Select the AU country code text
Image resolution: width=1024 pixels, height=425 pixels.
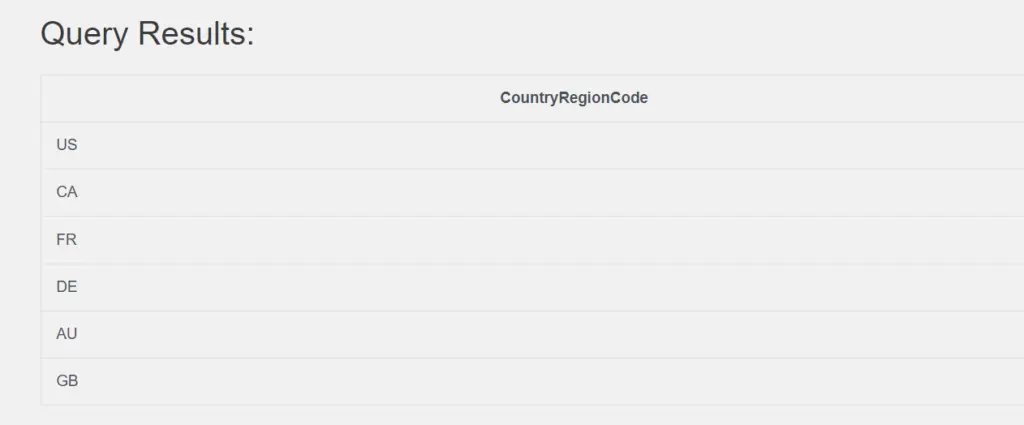click(x=67, y=334)
